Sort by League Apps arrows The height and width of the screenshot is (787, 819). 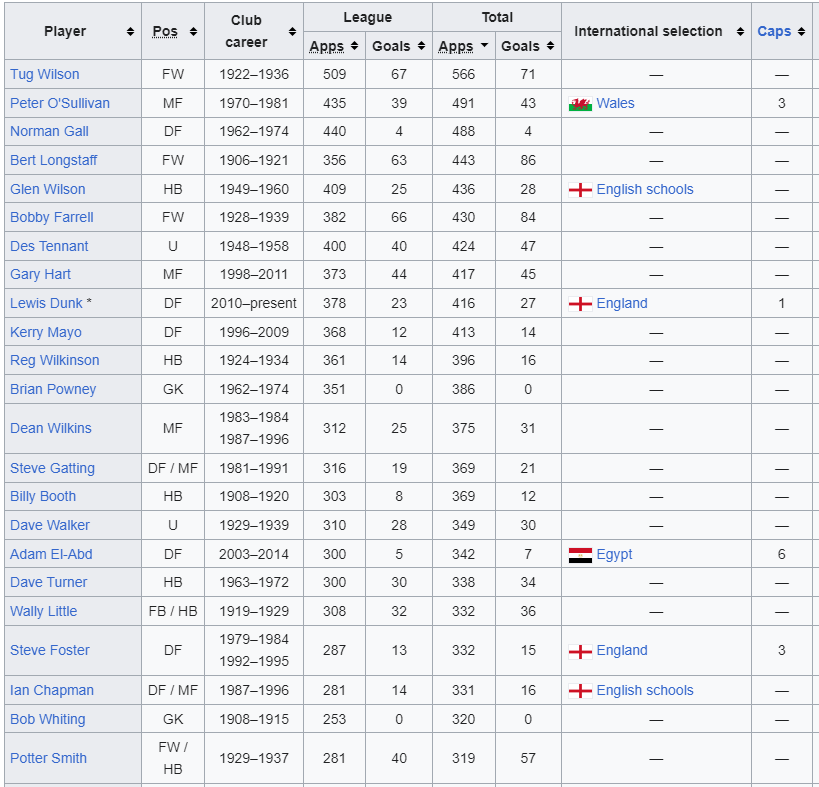point(355,46)
